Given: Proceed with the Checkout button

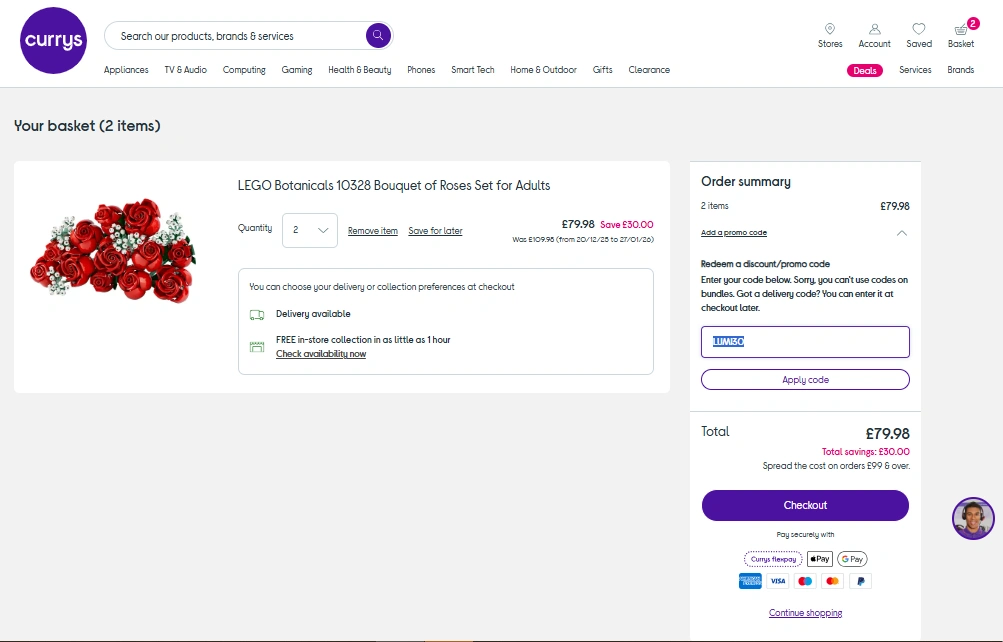Looking at the screenshot, I should pos(805,505).
